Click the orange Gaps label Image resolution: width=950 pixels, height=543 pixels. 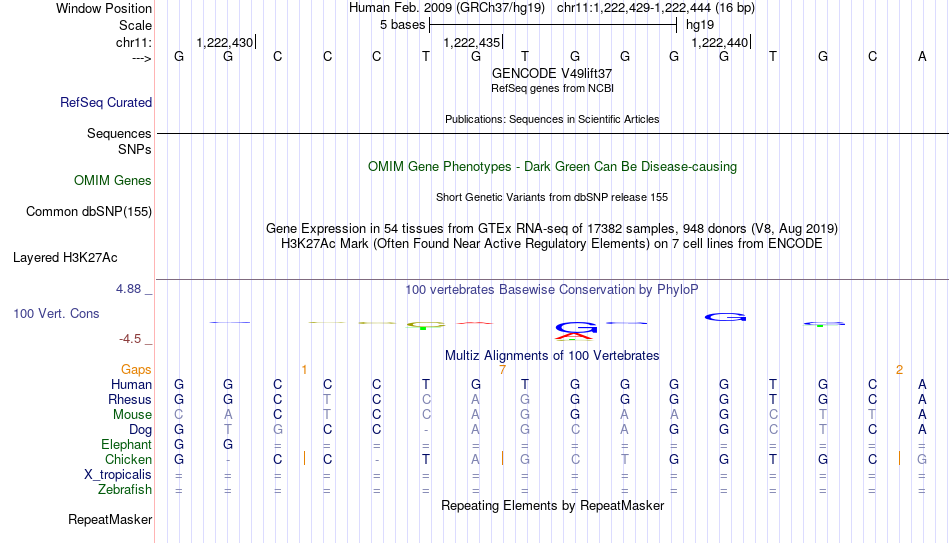point(136,370)
